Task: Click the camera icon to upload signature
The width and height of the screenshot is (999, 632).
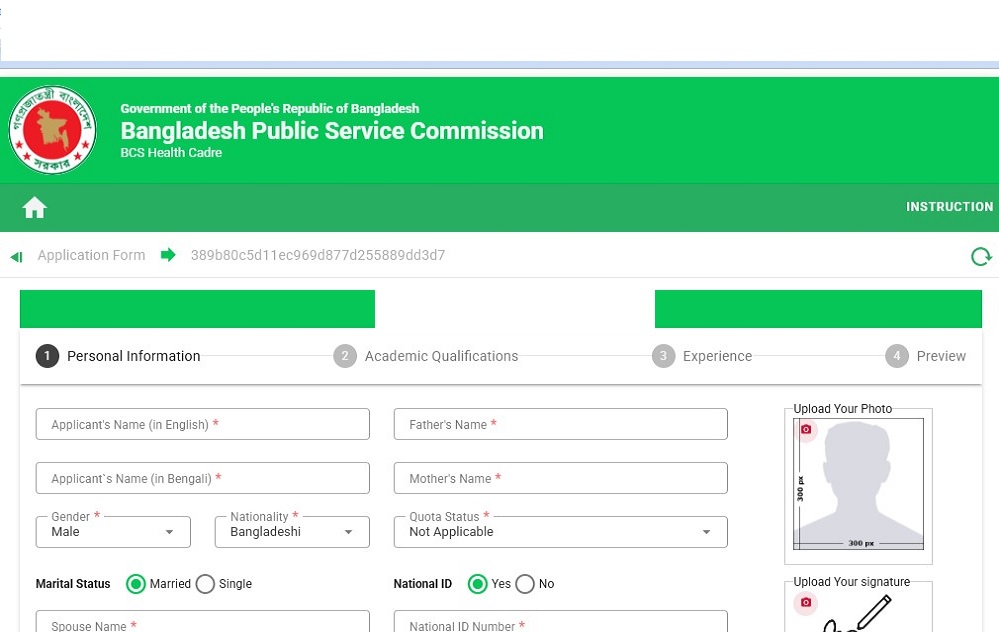Action: click(806, 603)
